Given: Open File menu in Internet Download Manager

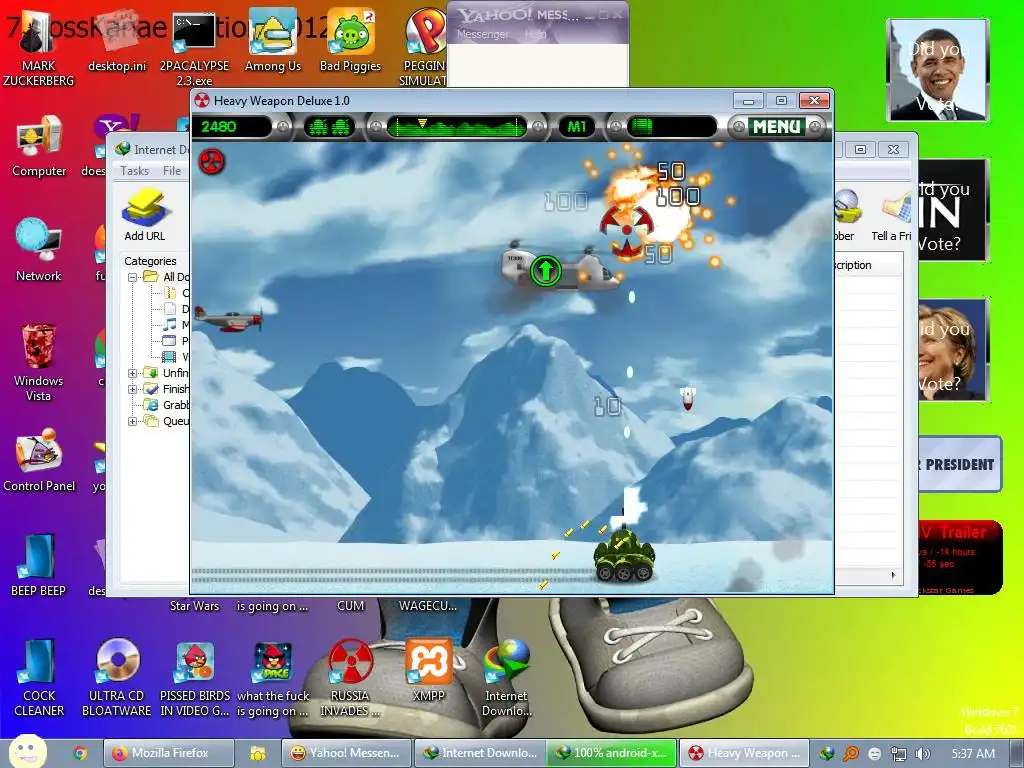Looking at the screenshot, I should click(172, 170).
